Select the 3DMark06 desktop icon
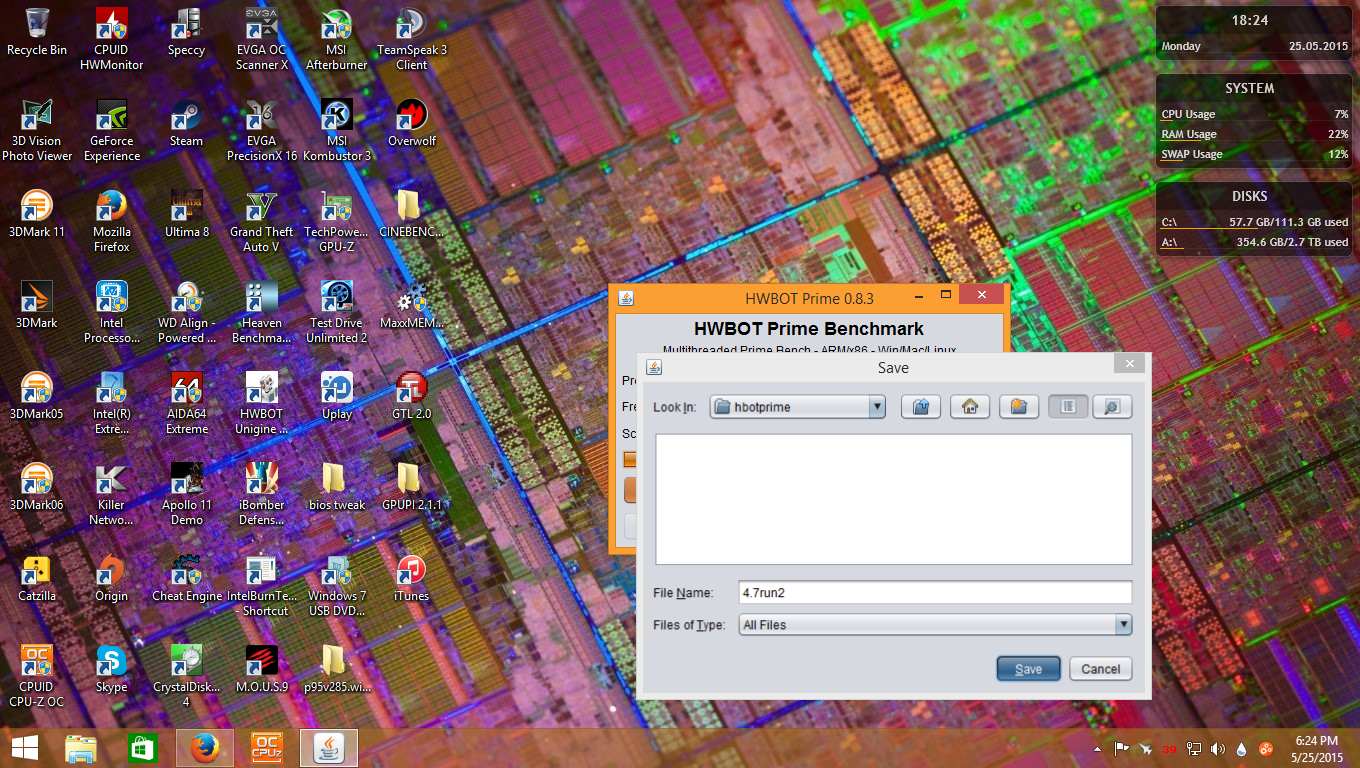1360x768 pixels. 37,487
